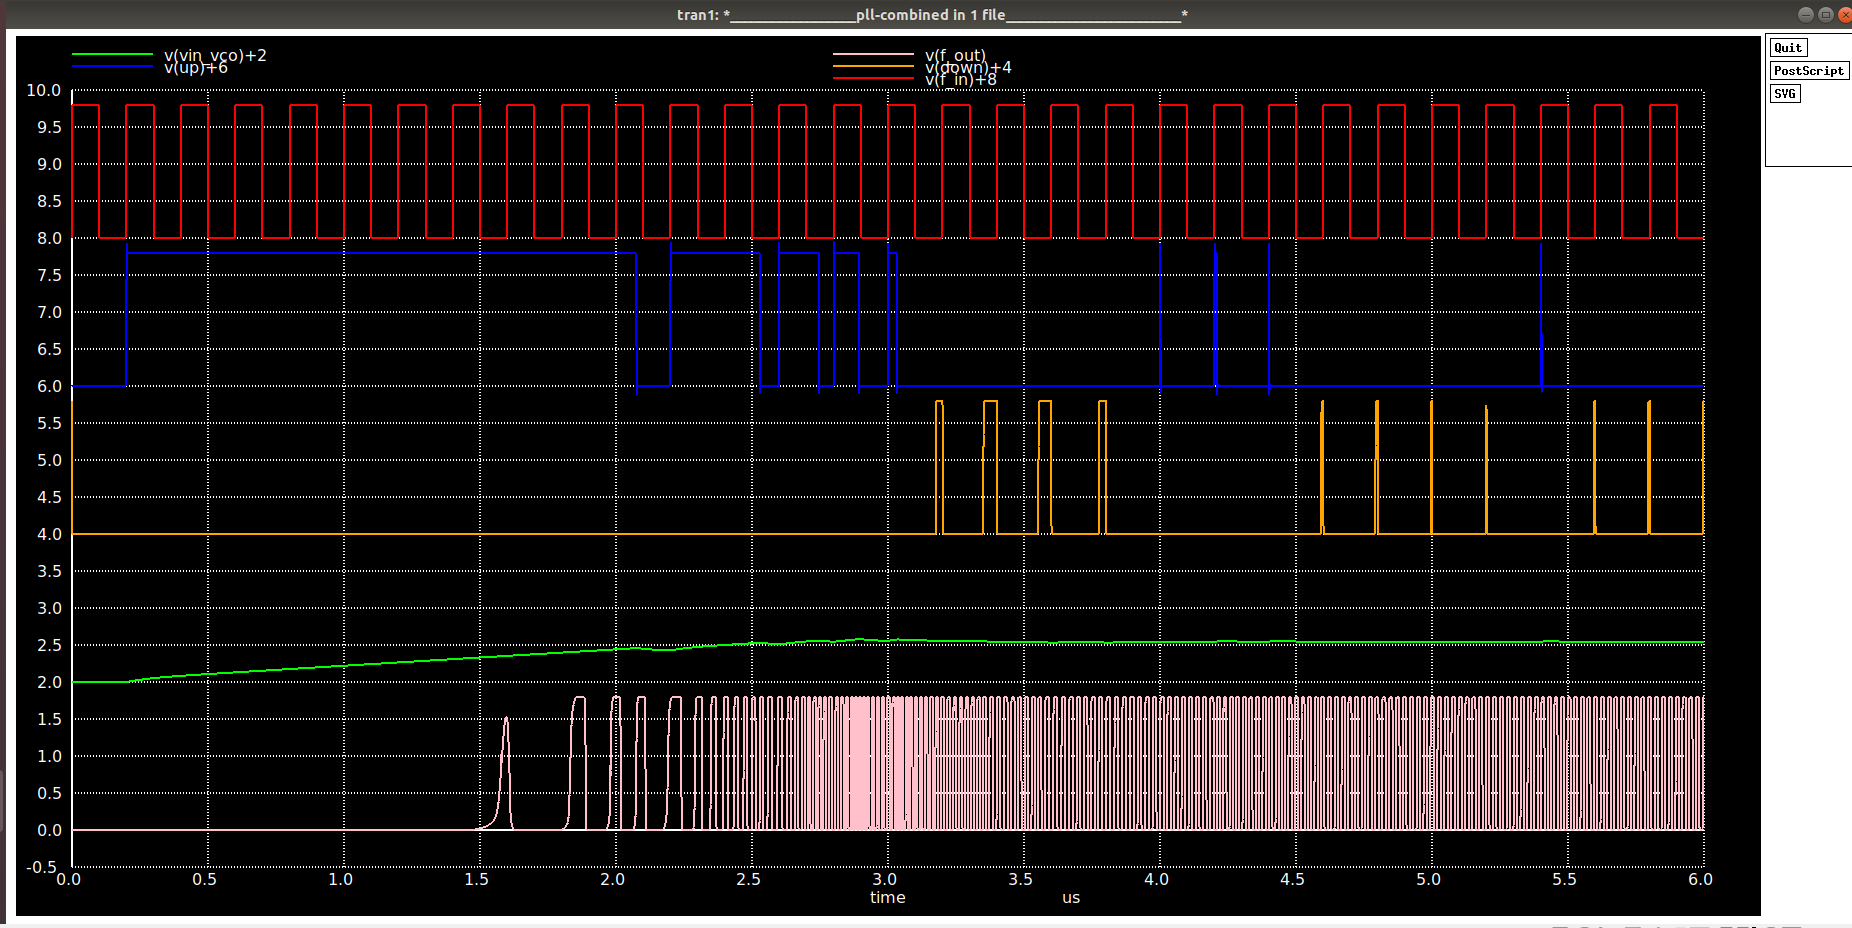Click the 10.0 y-axis tick label
The image size is (1852, 928).
[43, 90]
